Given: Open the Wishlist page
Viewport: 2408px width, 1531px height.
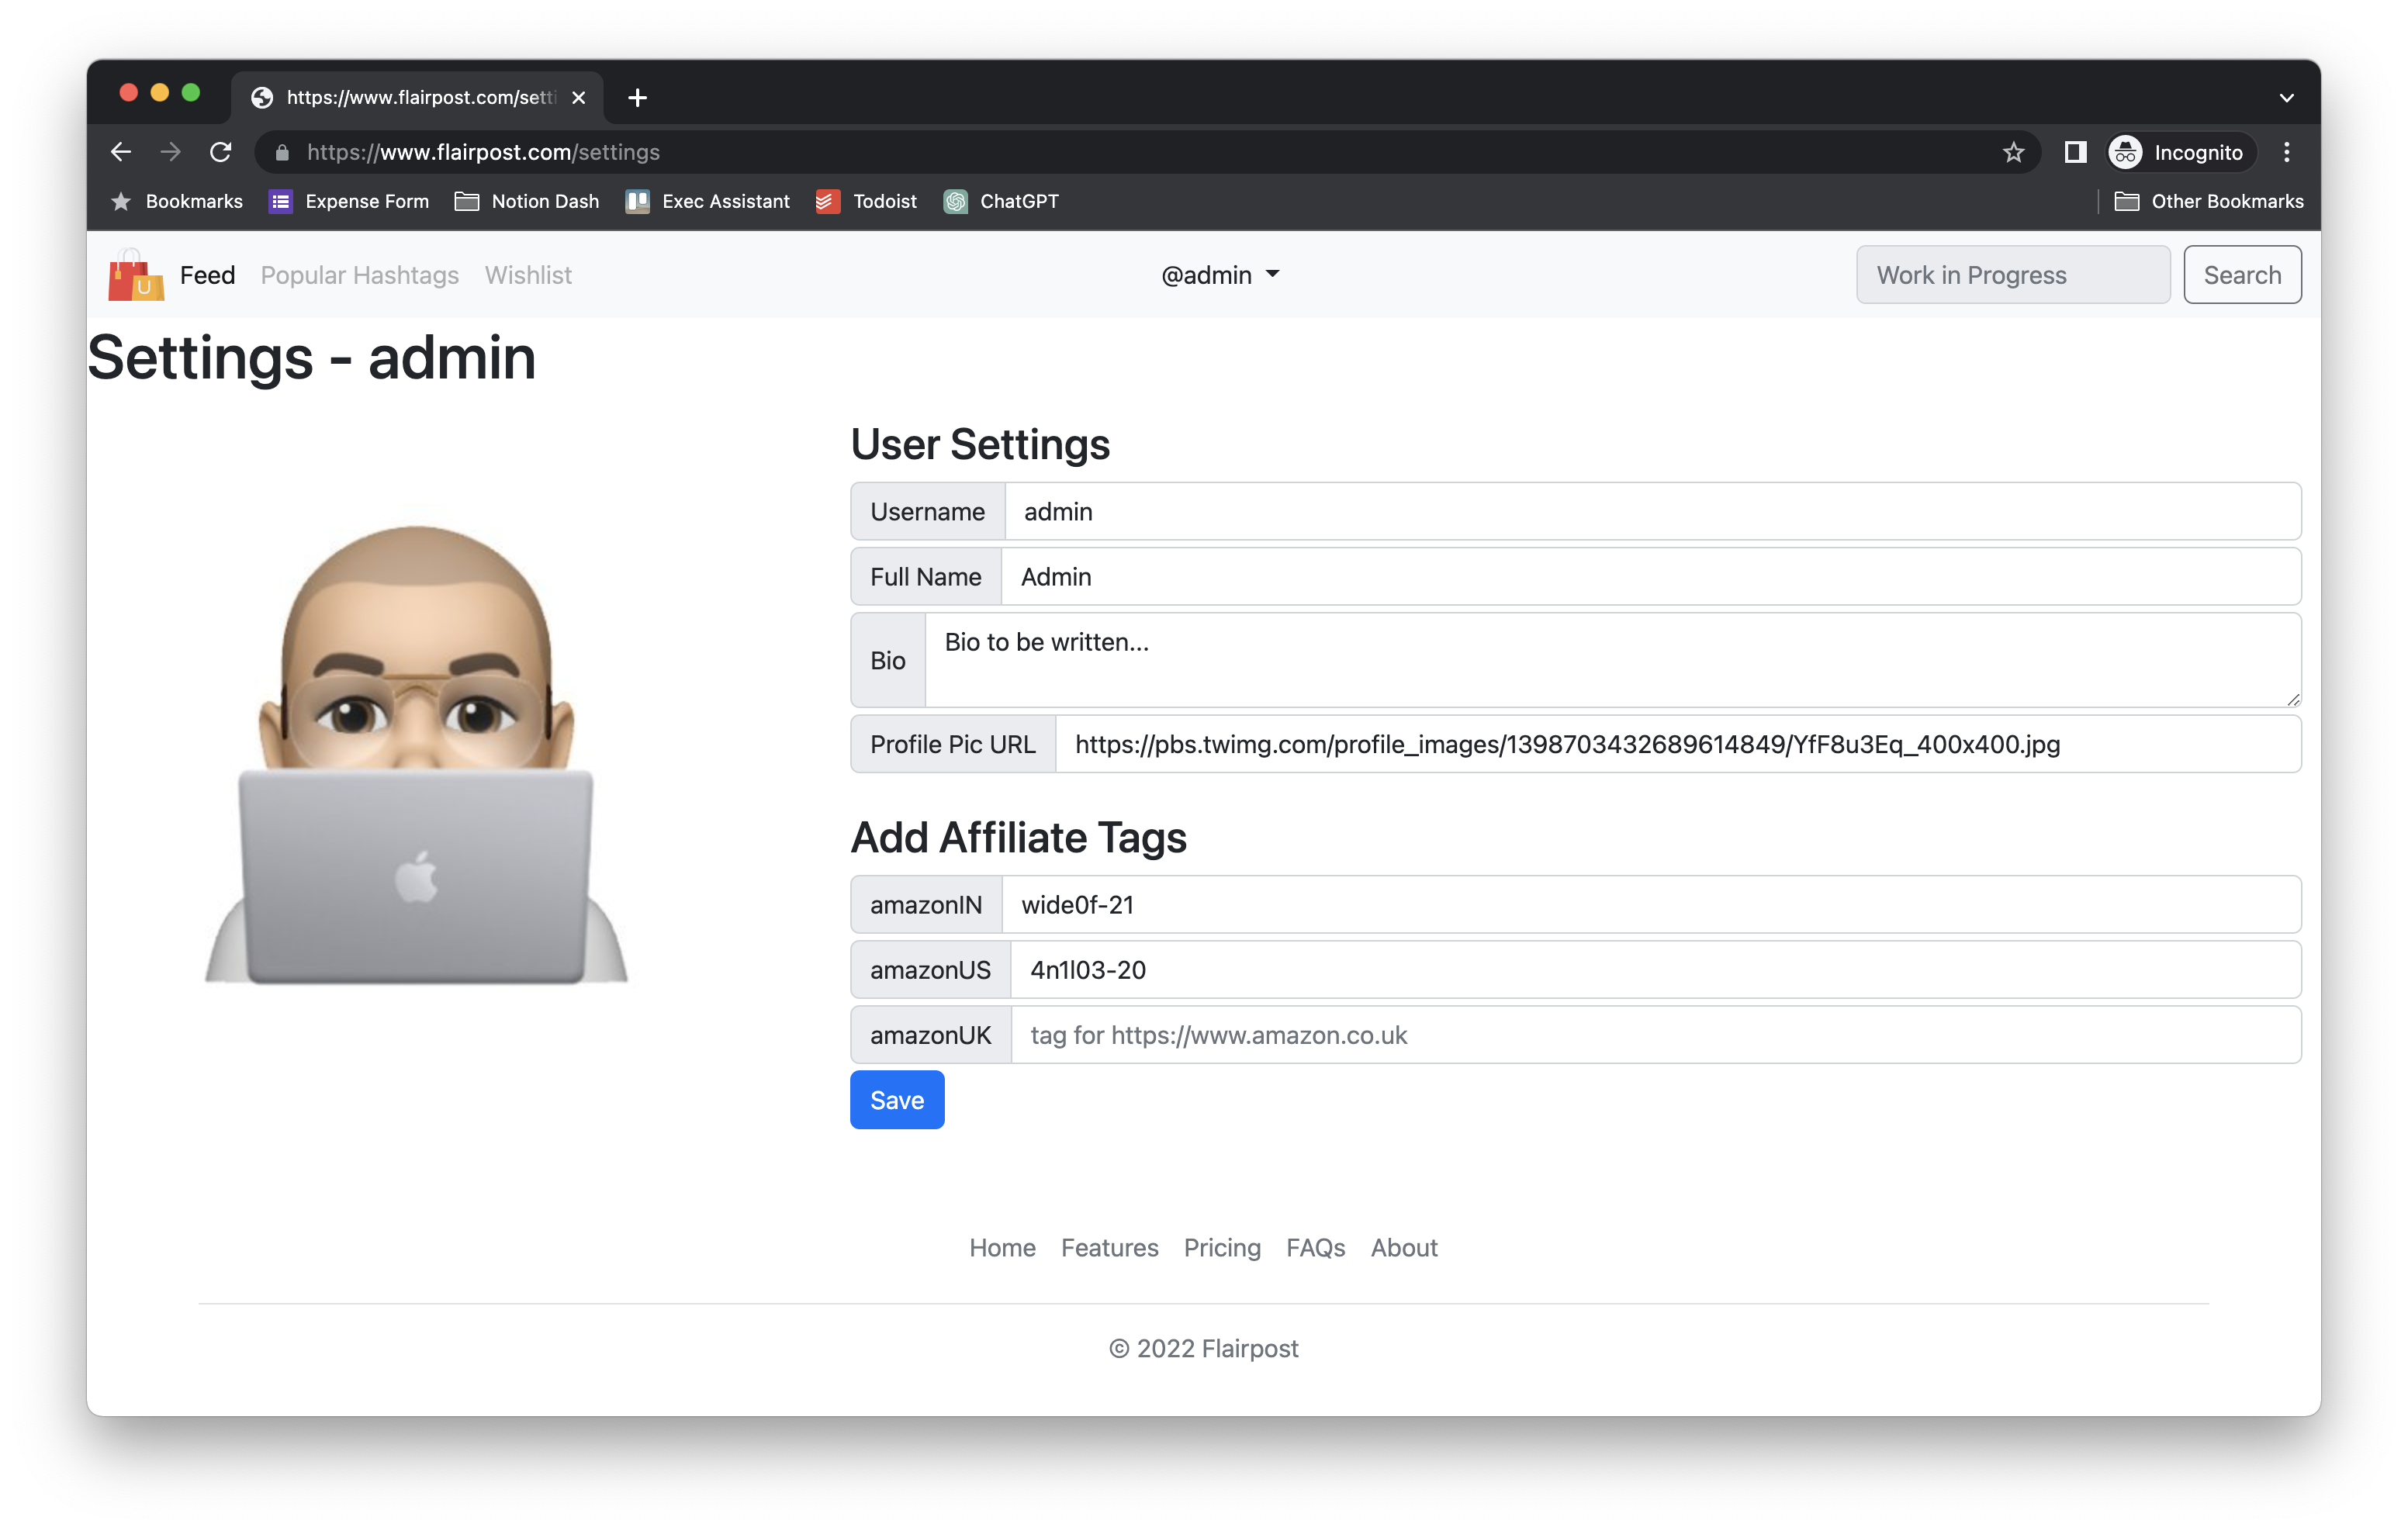Looking at the screenshot, I should [x=528, y=275].
